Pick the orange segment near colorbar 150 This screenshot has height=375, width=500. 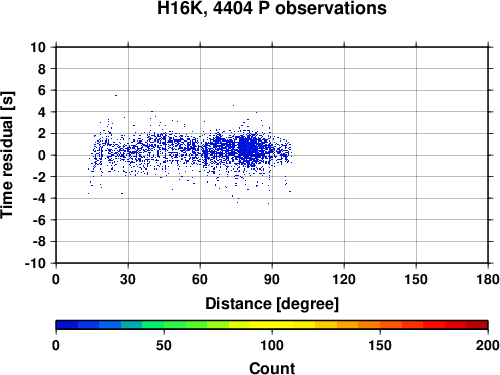[x=380, y=325]
